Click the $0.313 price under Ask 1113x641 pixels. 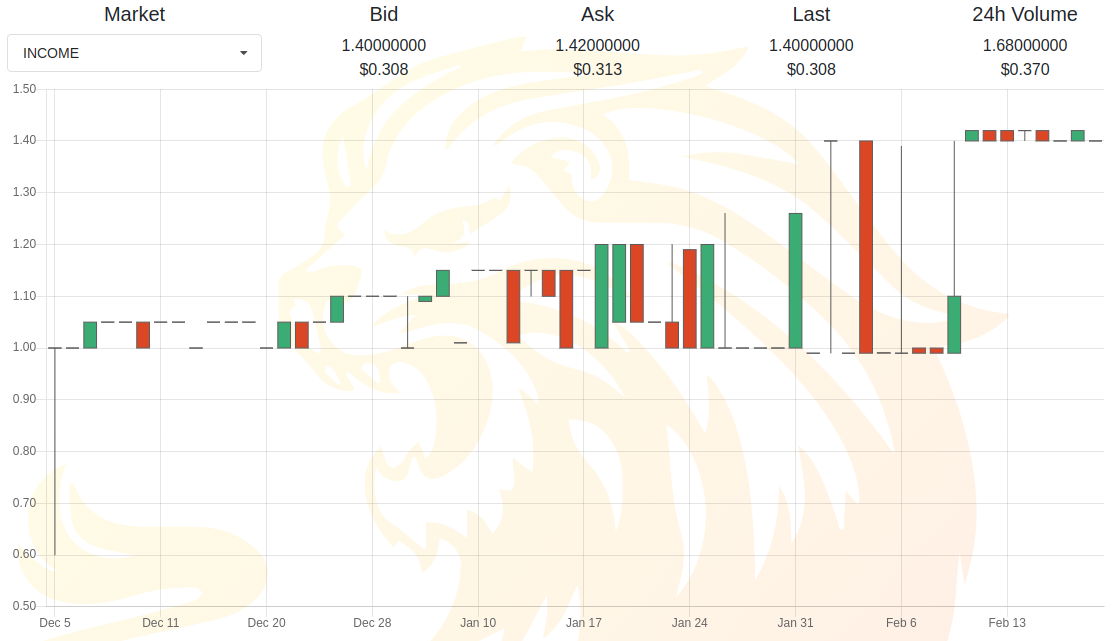pyautogui.click(x=598, y=70)
